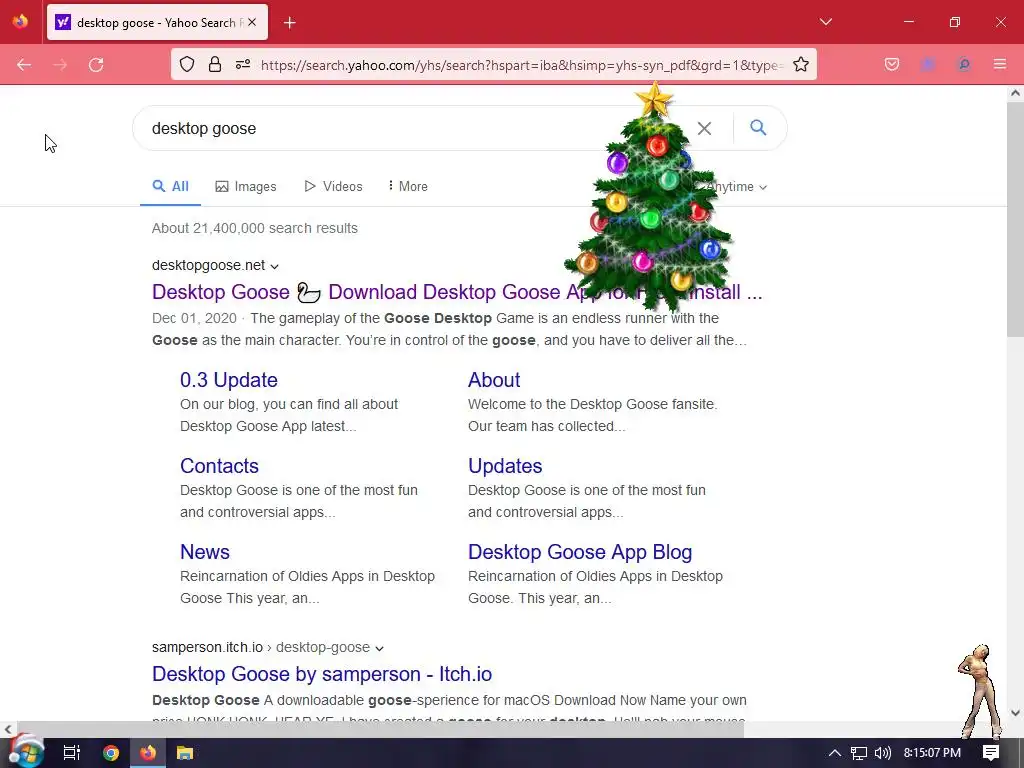This screenshot has height=768, width=1024.
Task: Open the Windows Start menu
Action: (25, 753)
